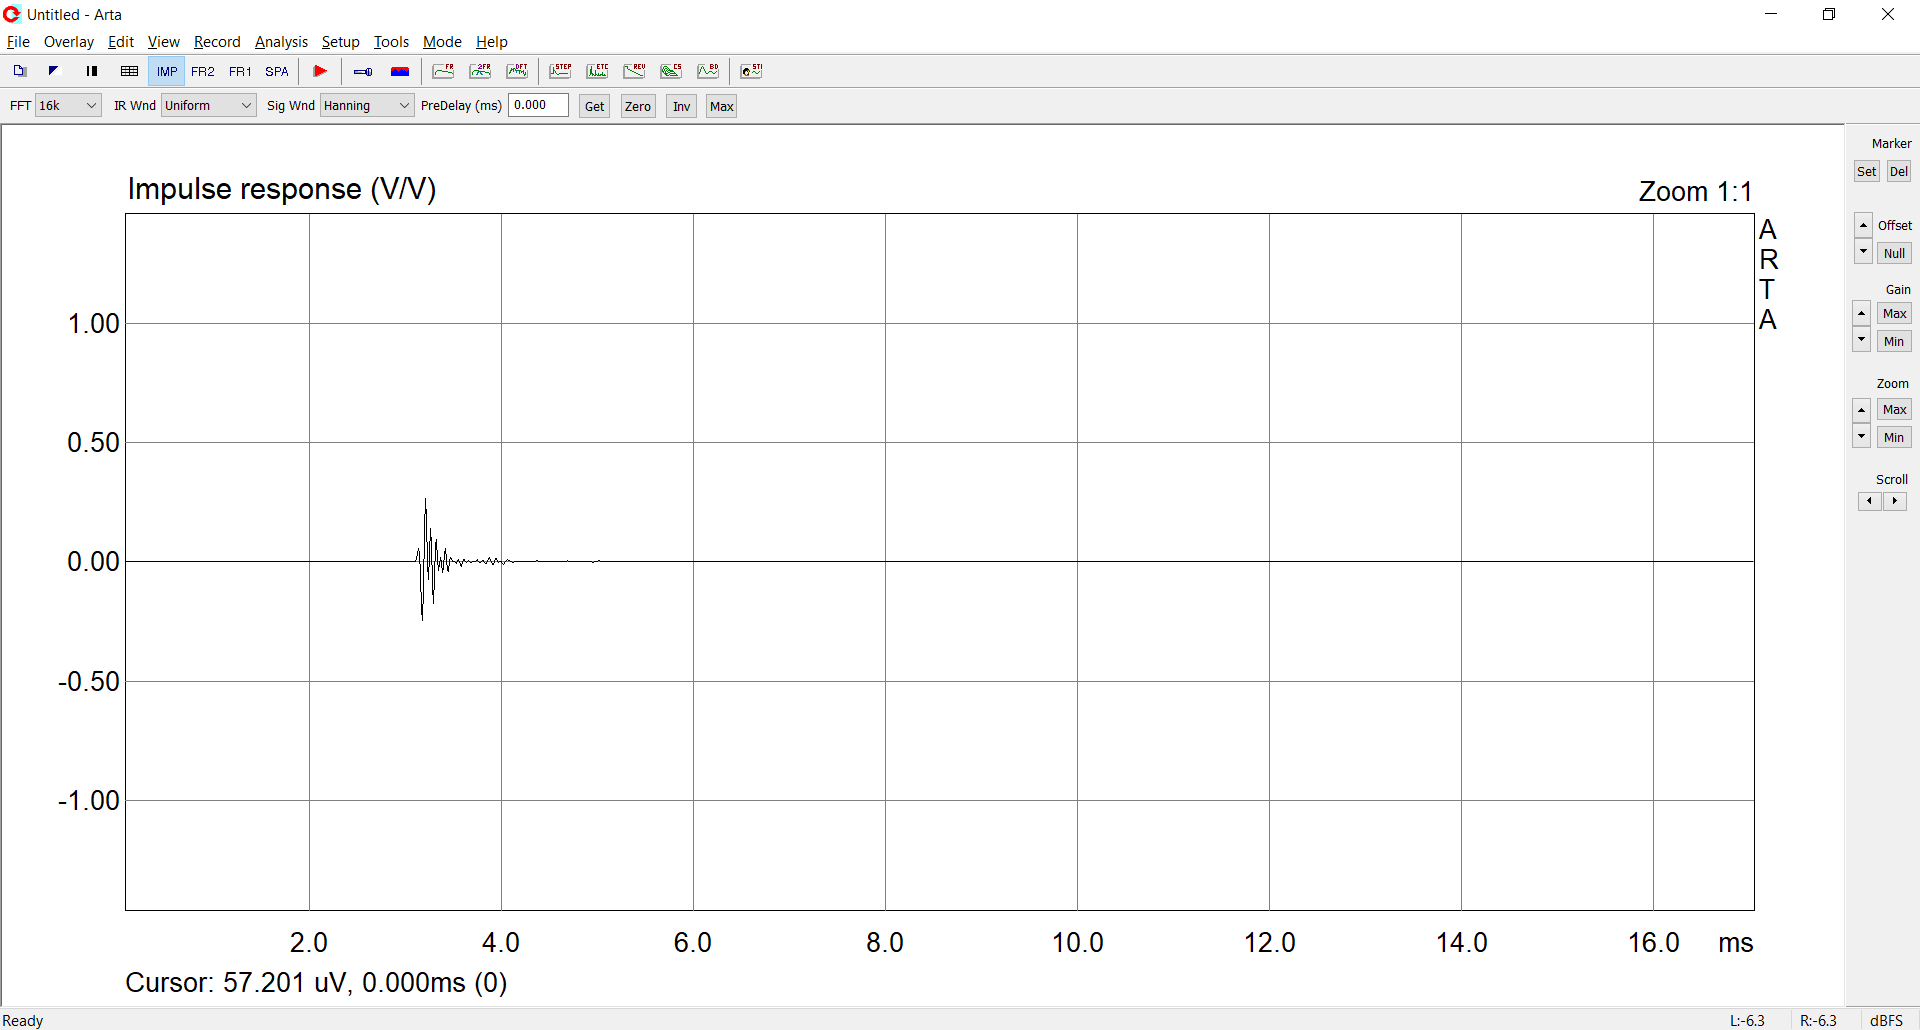
Task: Open the grid/table setup icon
Action: tap(129, 71)
